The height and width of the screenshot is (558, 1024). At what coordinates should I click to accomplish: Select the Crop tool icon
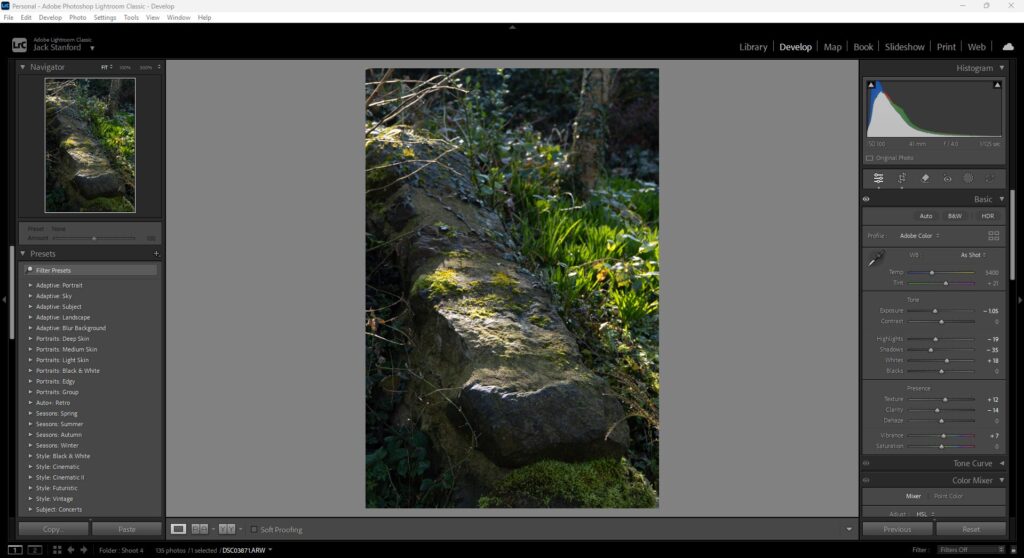pos(901,178)
